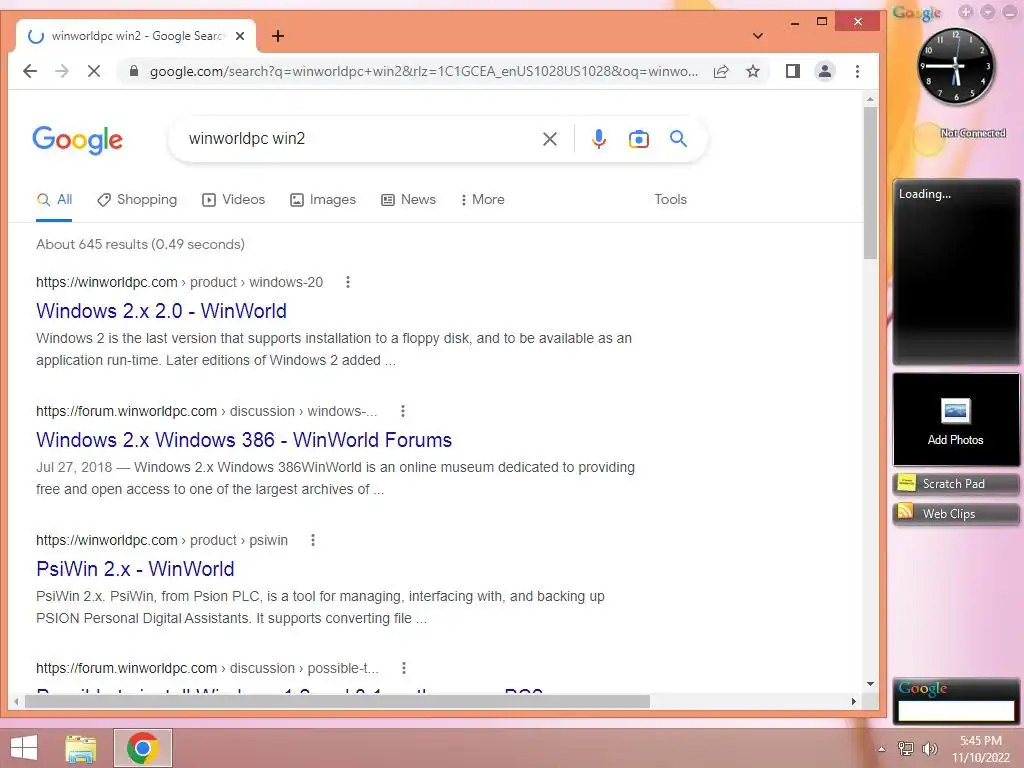Open the share this page icon

click(721, 71)
